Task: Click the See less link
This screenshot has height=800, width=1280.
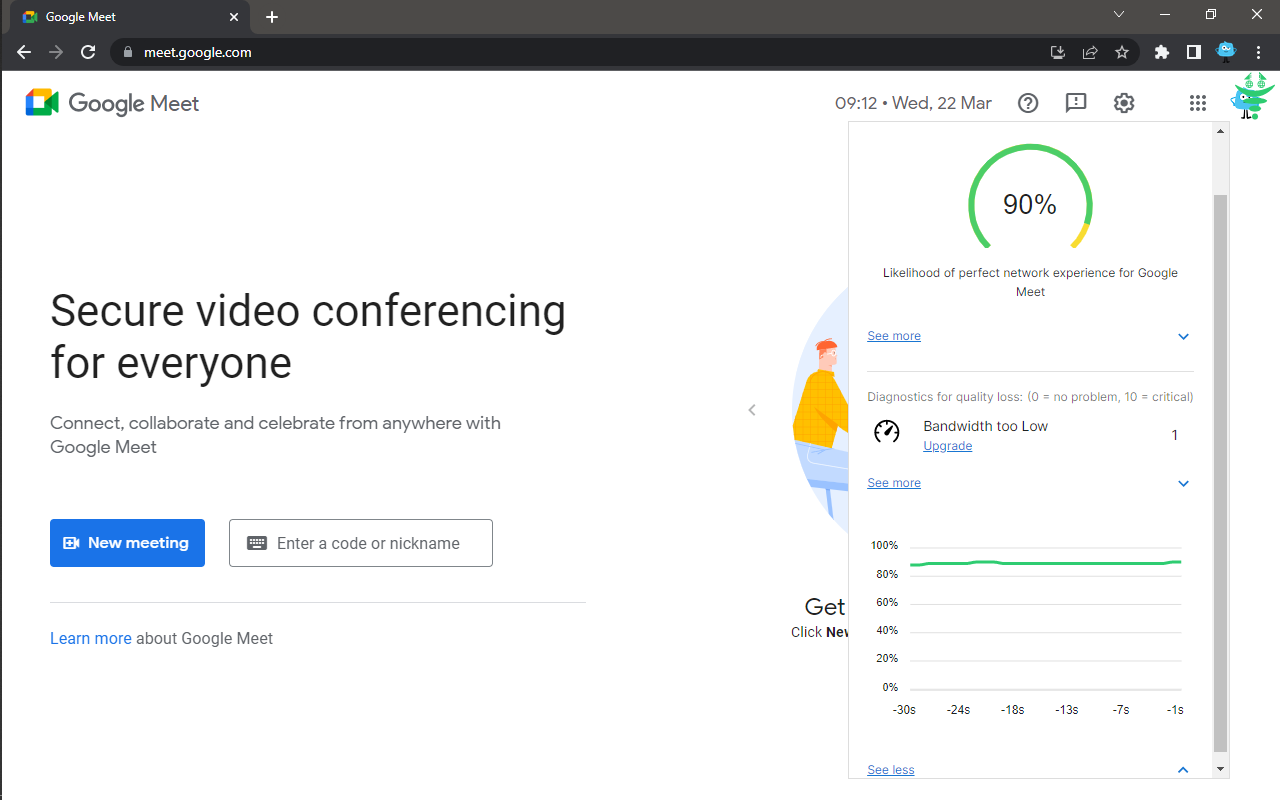Action: pos(890,770)
